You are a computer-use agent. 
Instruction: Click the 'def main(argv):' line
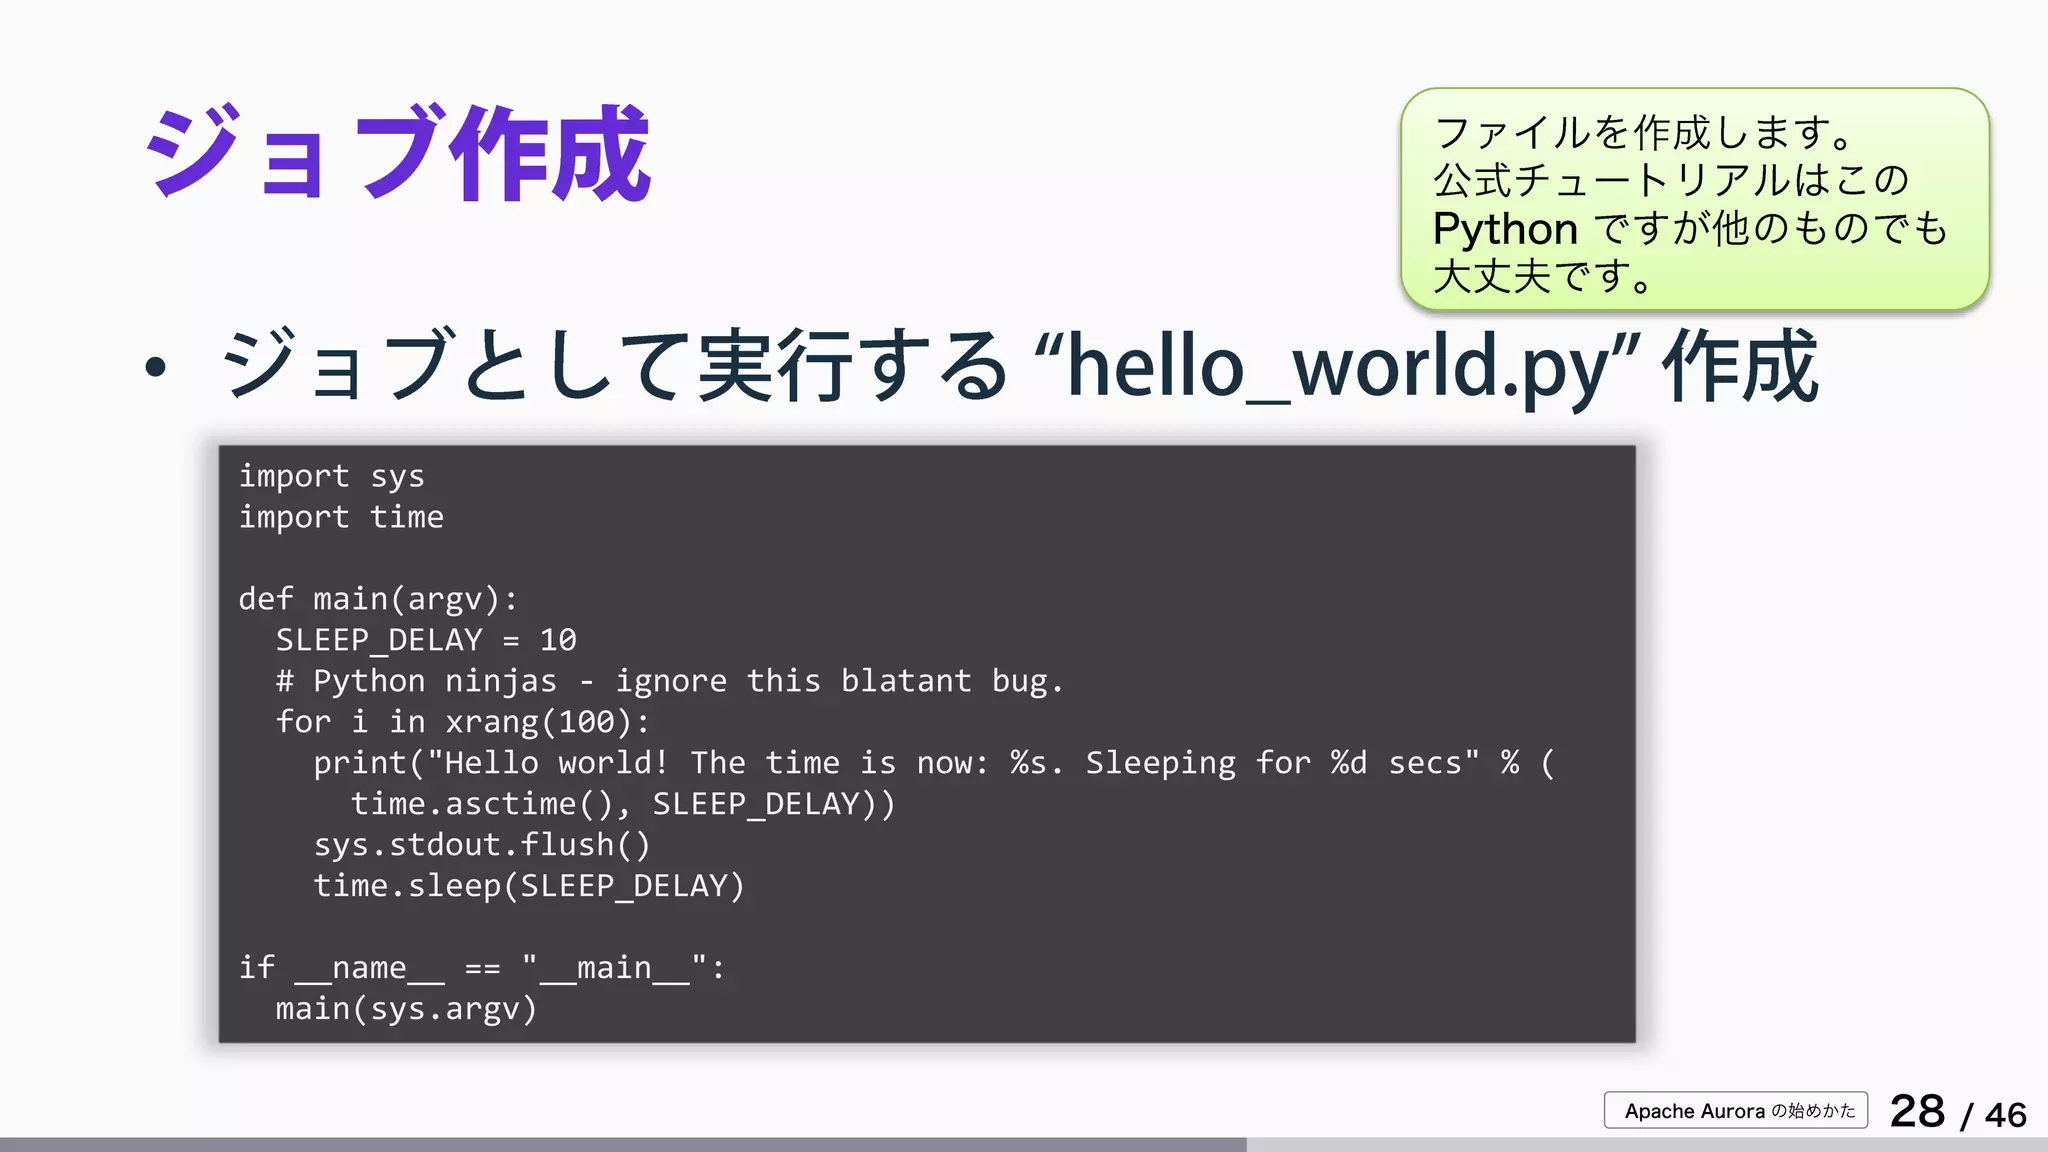coord(378,599)
